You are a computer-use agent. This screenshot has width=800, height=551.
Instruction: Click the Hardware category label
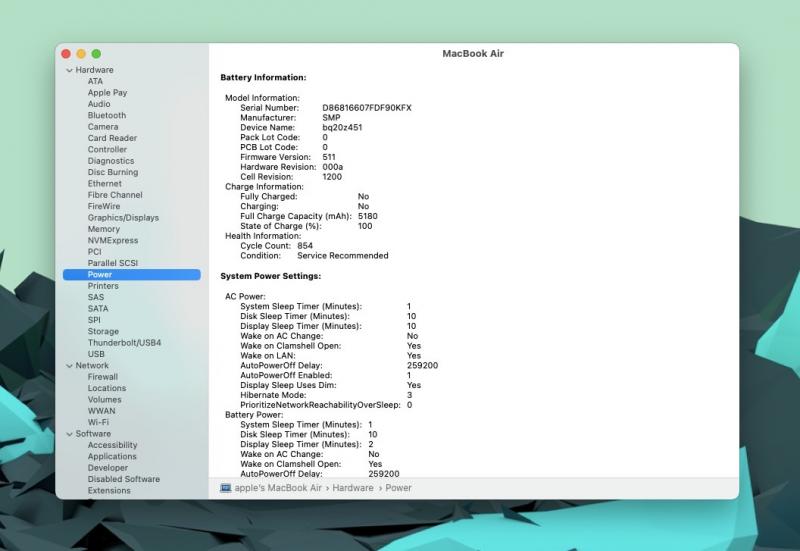click(94, 70)
